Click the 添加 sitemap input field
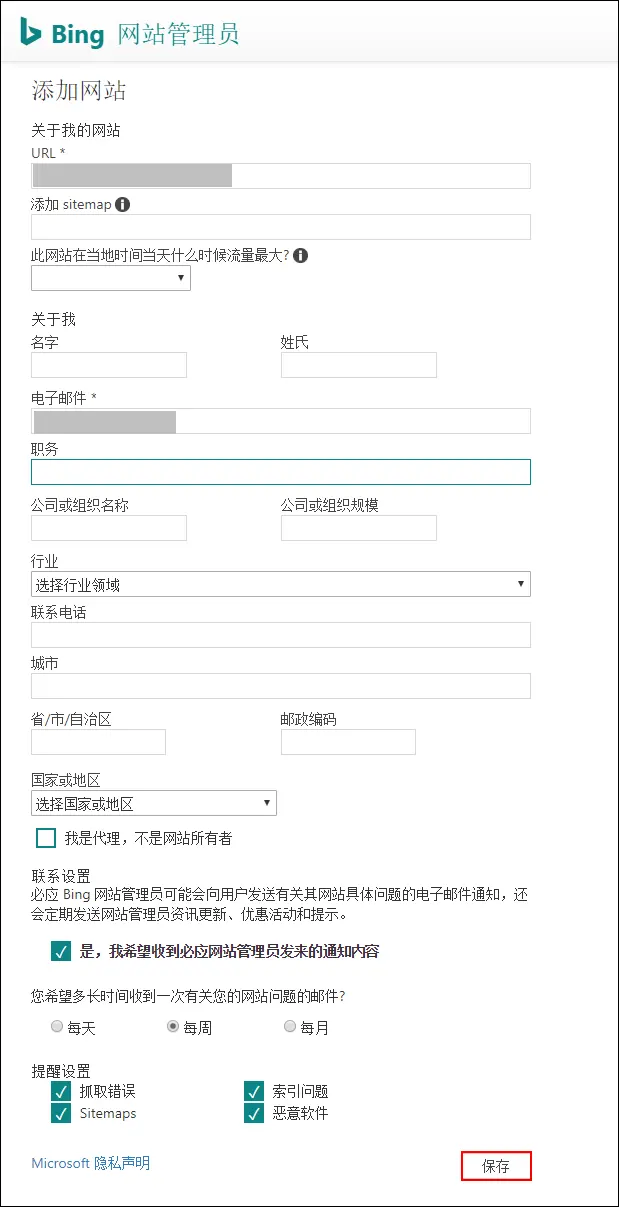The width and height of the screenshot is (619, 1207). tap(280, 227)
